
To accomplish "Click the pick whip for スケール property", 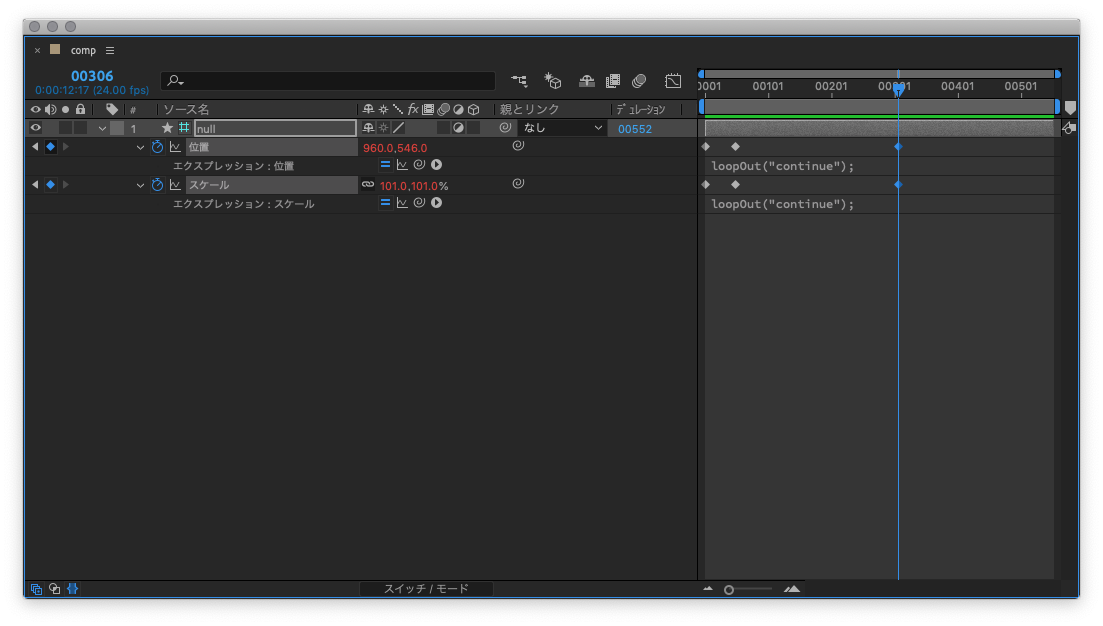I will [518, 184].
